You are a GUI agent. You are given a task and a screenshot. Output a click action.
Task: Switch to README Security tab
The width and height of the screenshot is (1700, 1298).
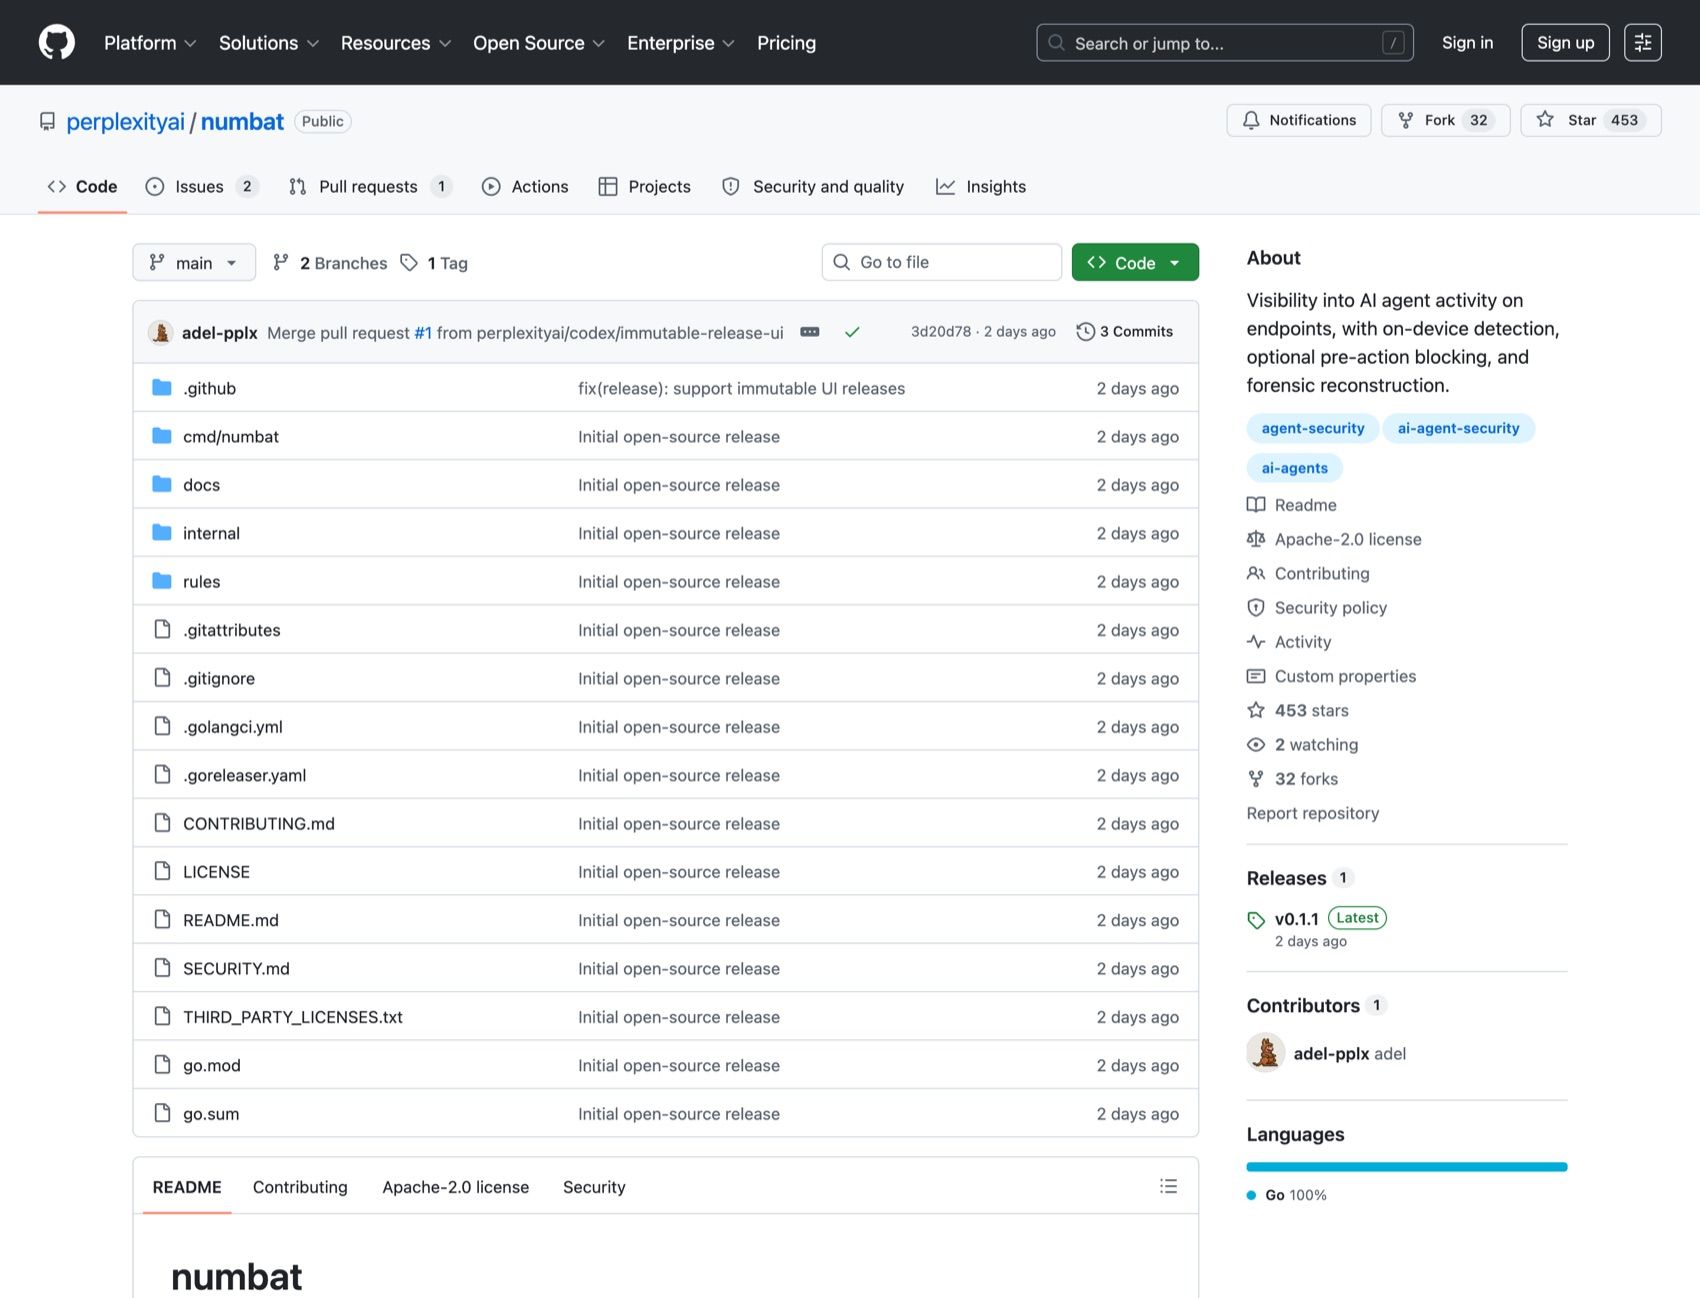coord(594,1187)
